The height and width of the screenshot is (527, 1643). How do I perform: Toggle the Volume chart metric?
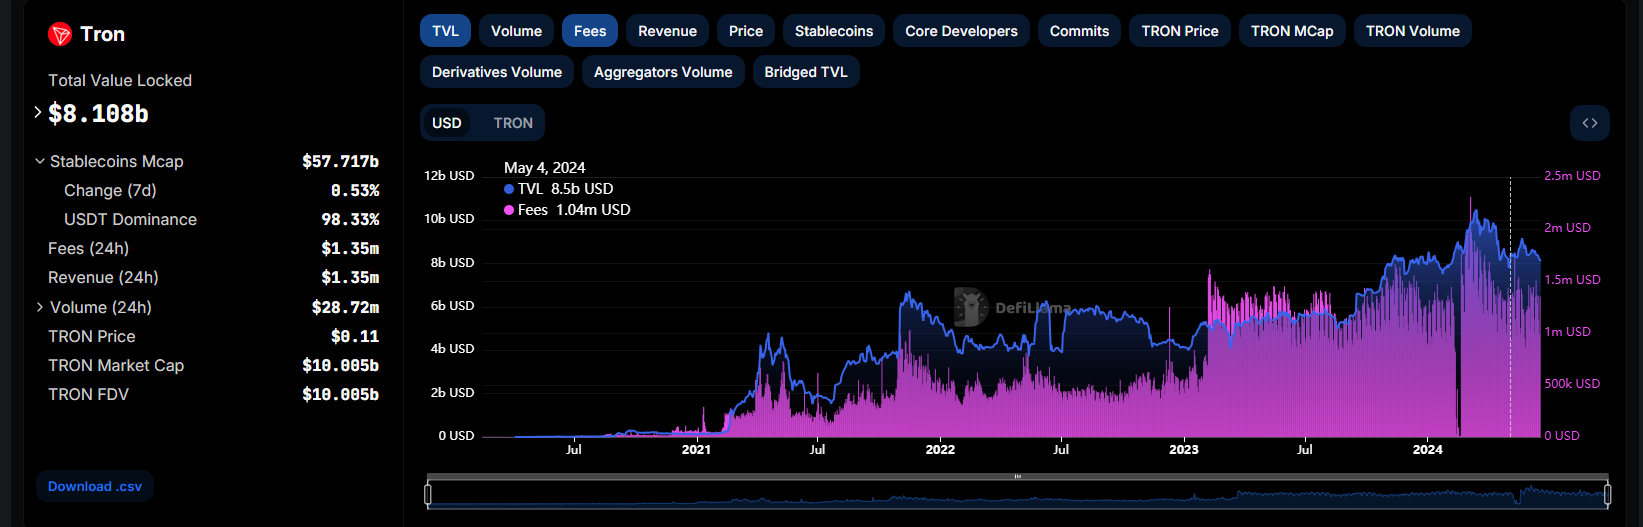[516, 31]
